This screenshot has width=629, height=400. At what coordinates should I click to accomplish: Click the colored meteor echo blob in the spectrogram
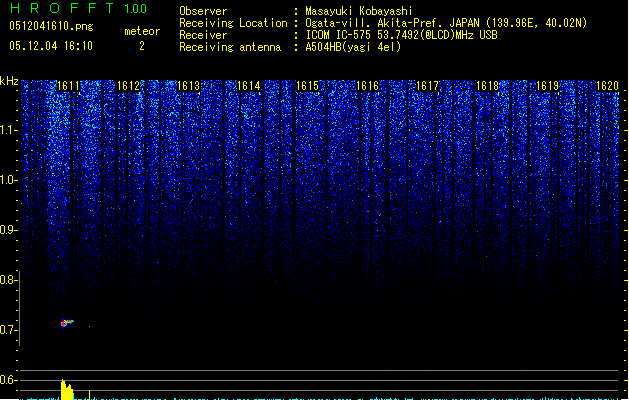coord(67,323)
